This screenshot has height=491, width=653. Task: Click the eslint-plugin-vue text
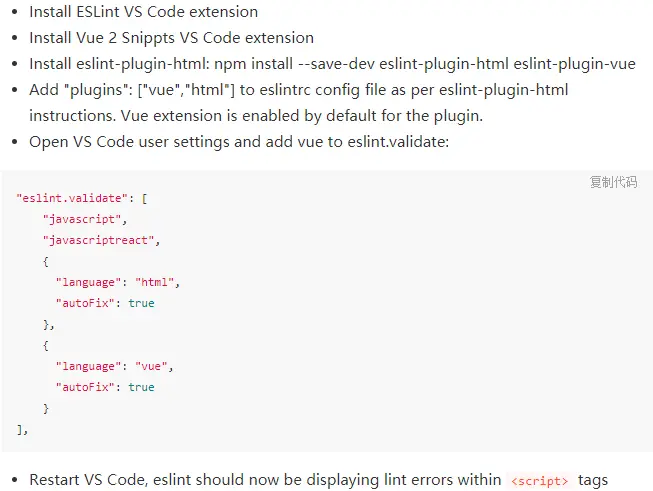point(574,64)
